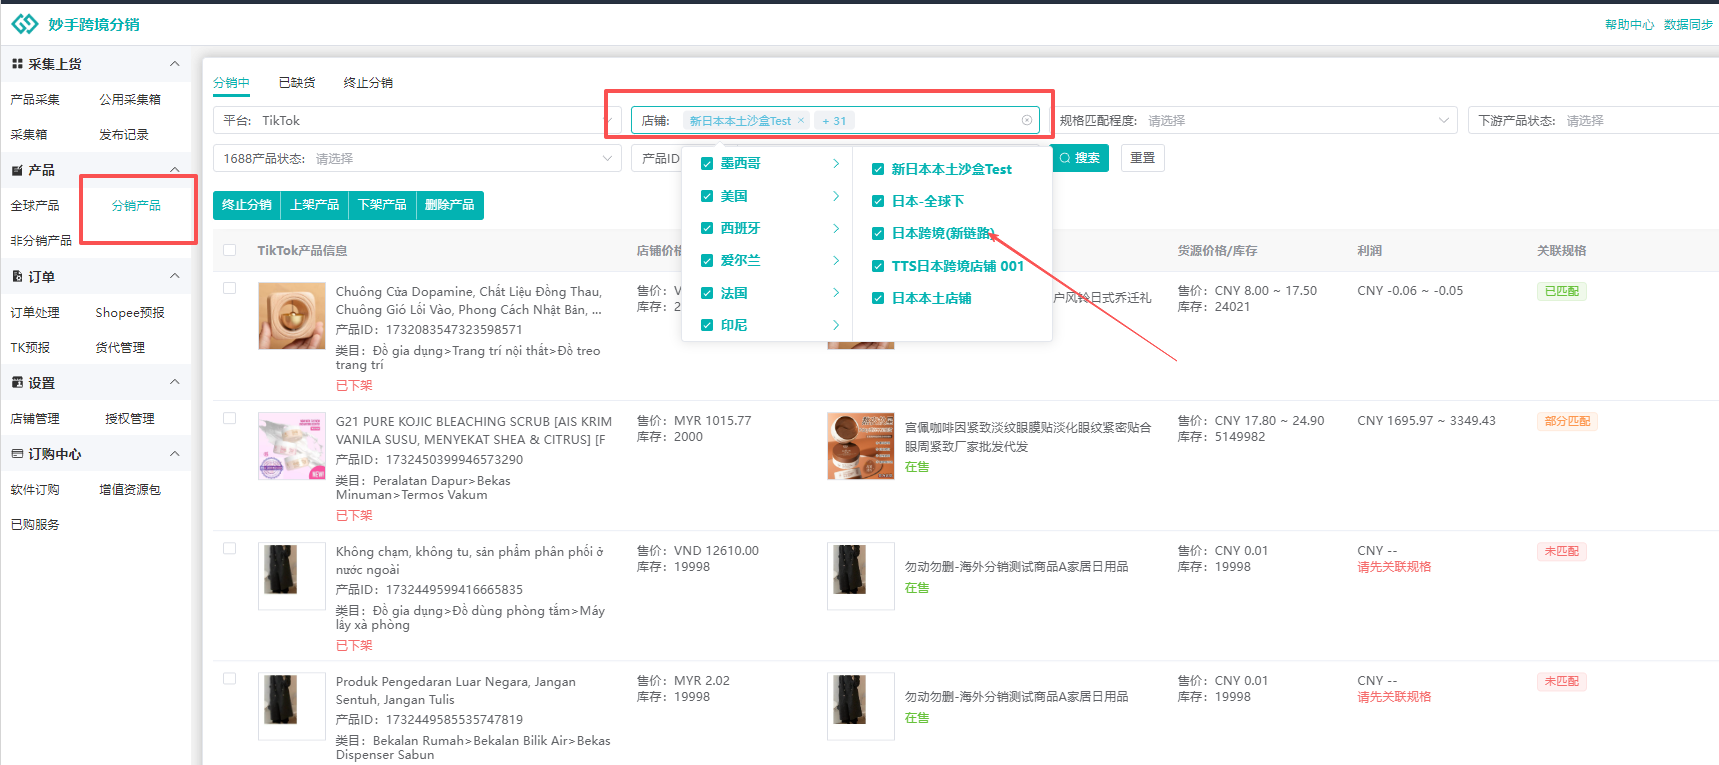Viewport: 1719px width, 765px height.
Task: Open the 规格匹配程度 dropdown
Action: pos(1255,120)
